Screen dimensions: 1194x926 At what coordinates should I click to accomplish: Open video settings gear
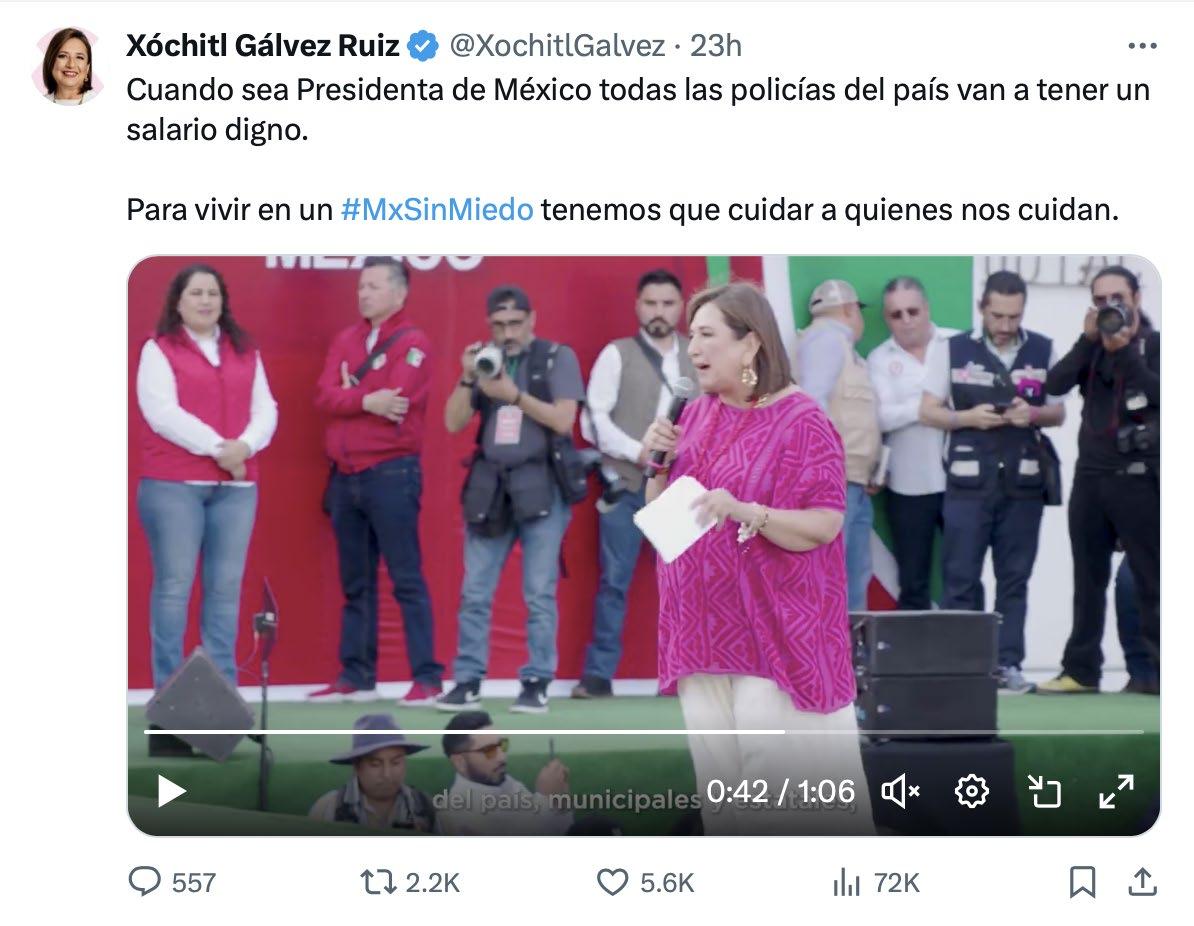click(x=972, y=792)
